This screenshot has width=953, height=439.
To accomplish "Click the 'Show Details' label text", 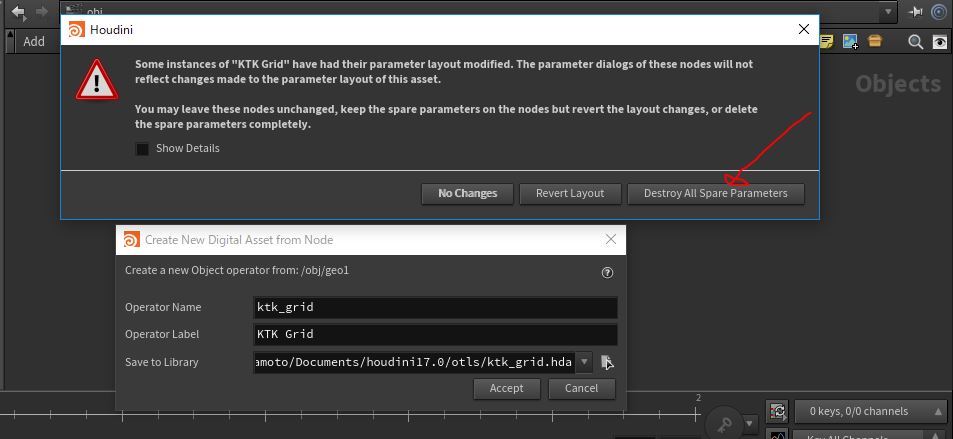I will pos(187,148).
